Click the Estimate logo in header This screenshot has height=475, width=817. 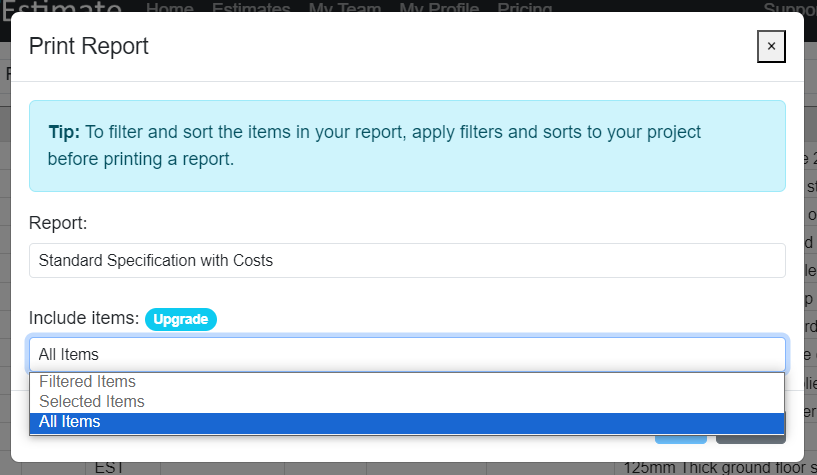point(61,7)
